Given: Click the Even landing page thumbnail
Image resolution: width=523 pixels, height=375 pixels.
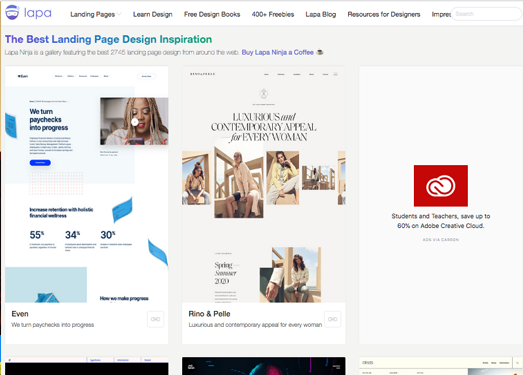Looking at the screenshot, I should point(87,184).
